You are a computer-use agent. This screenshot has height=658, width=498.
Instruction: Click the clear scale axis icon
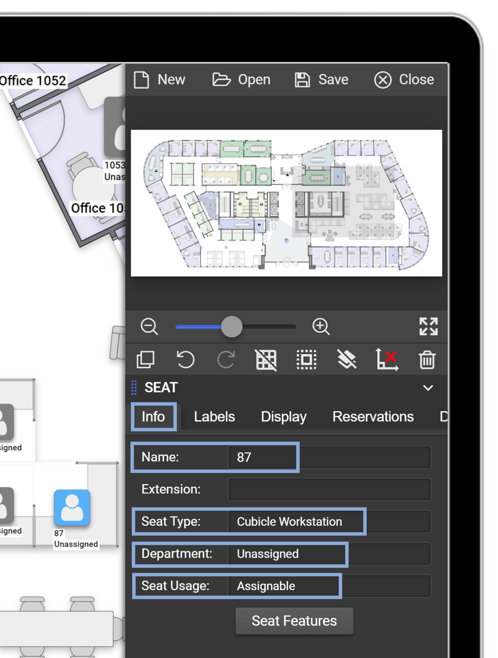pyautogui.click(x=387, y=360)
